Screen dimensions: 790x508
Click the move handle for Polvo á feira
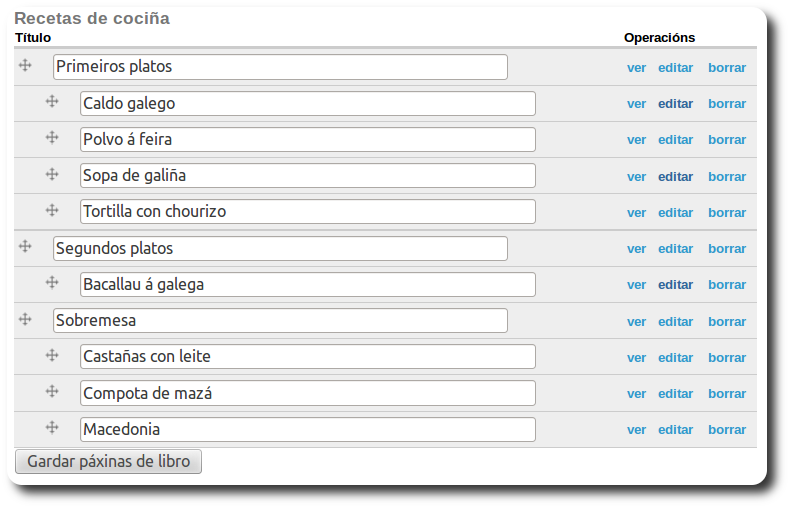[53, 138]
